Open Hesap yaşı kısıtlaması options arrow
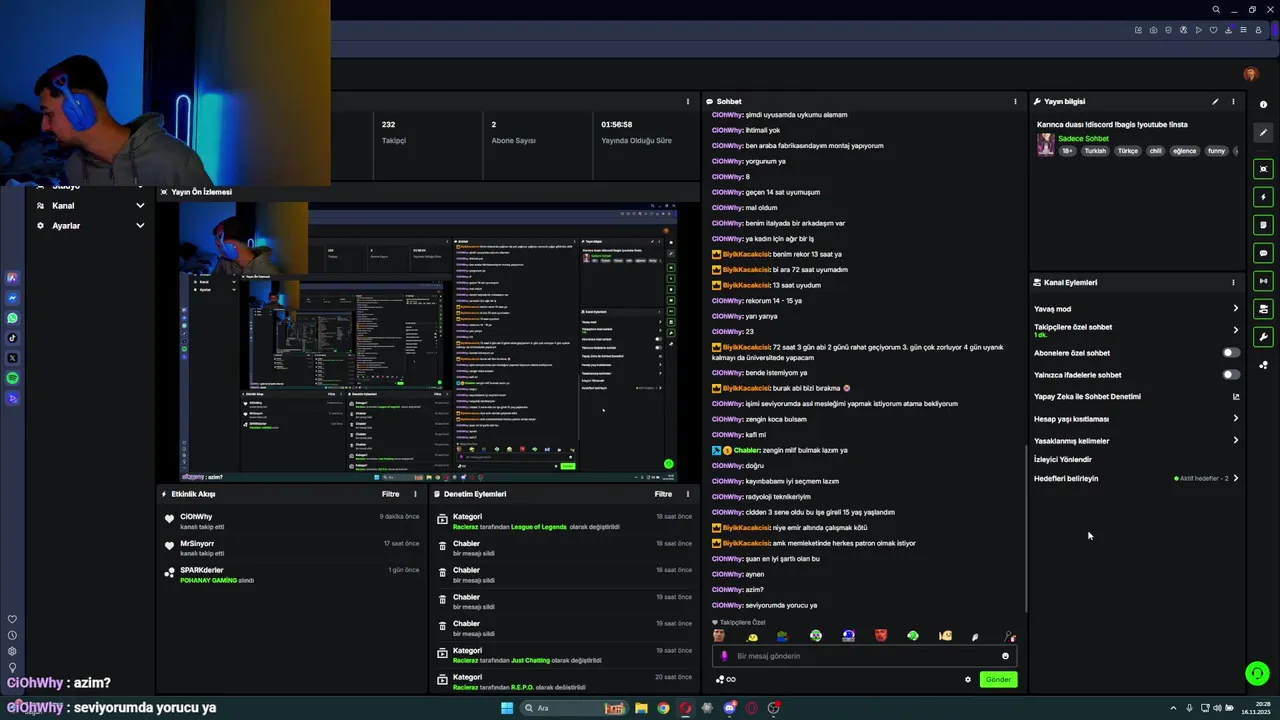The height and width of the screenshot is (720, 1280). tap(1235, 419)
